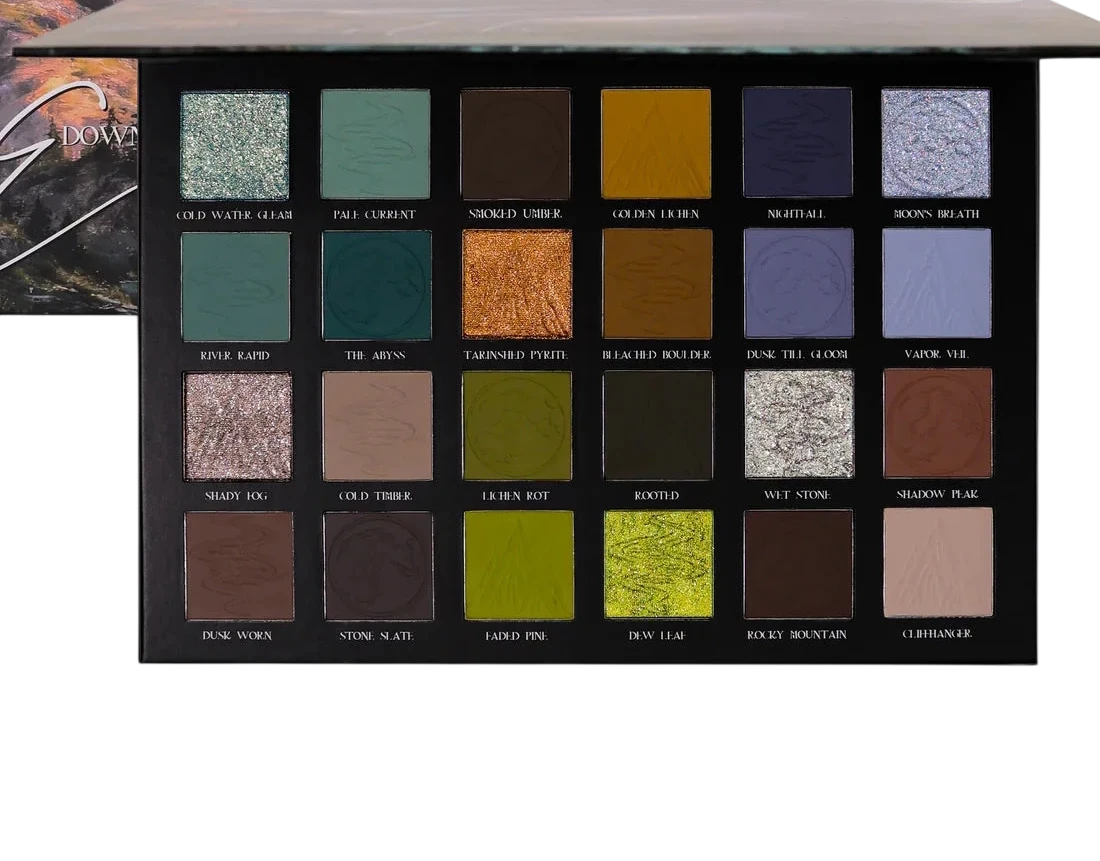Click the "VAPOR VEIL" name label
This screenshot has width=1100, height=861.
(x=937, y=354)
